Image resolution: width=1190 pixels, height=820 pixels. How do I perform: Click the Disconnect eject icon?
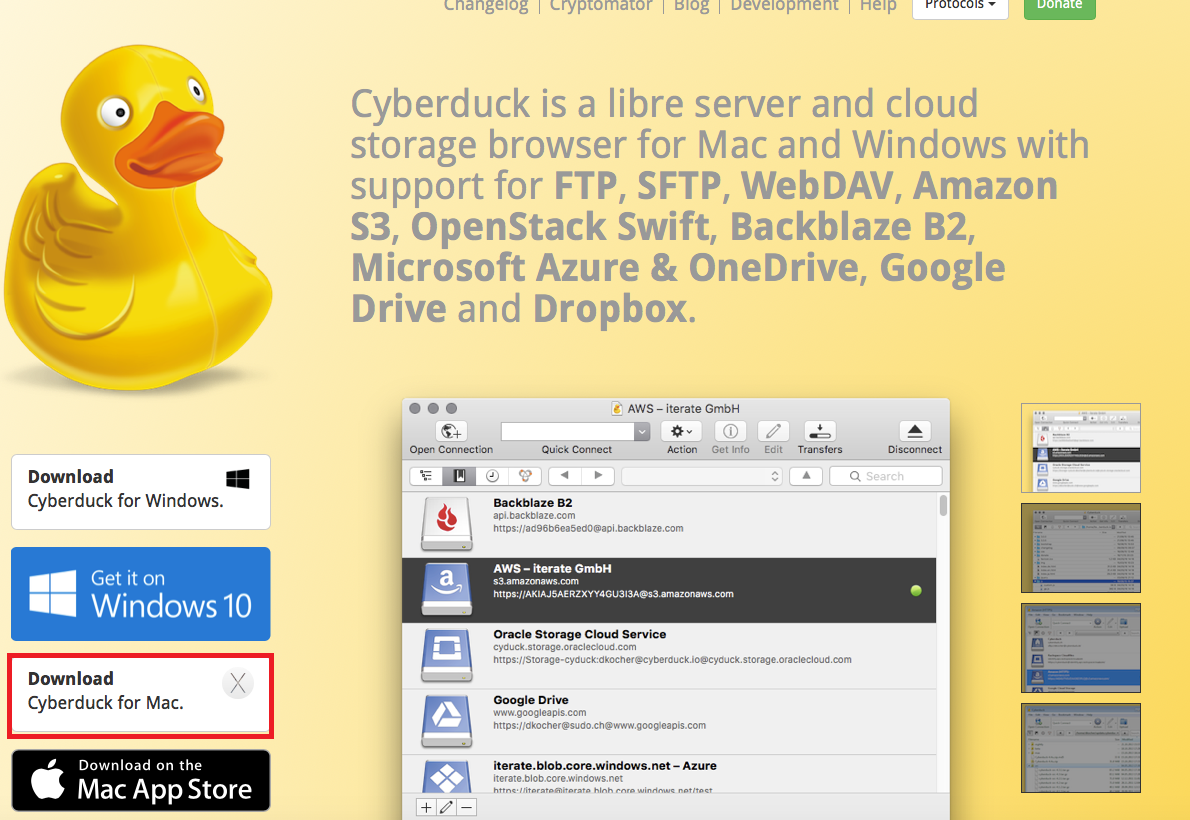point(914,432)
